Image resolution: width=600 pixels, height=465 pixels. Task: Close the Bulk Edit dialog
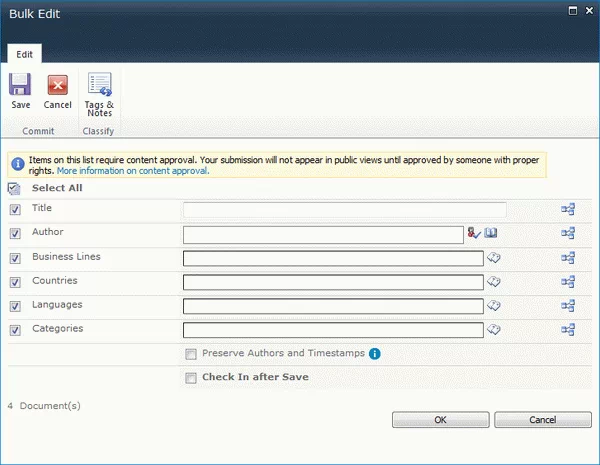tap(589, 11)
